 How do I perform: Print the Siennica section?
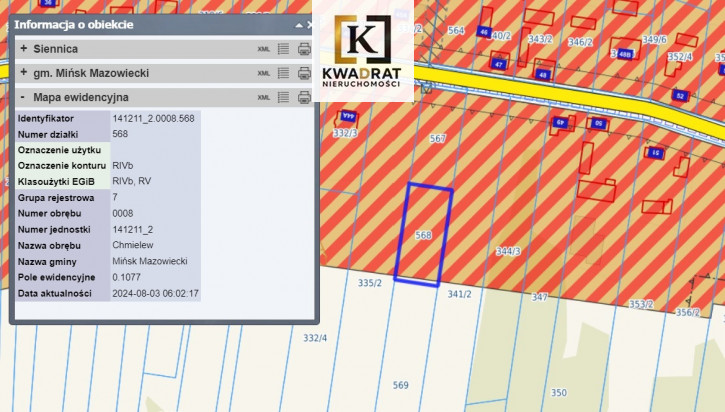tap(304, 49)
